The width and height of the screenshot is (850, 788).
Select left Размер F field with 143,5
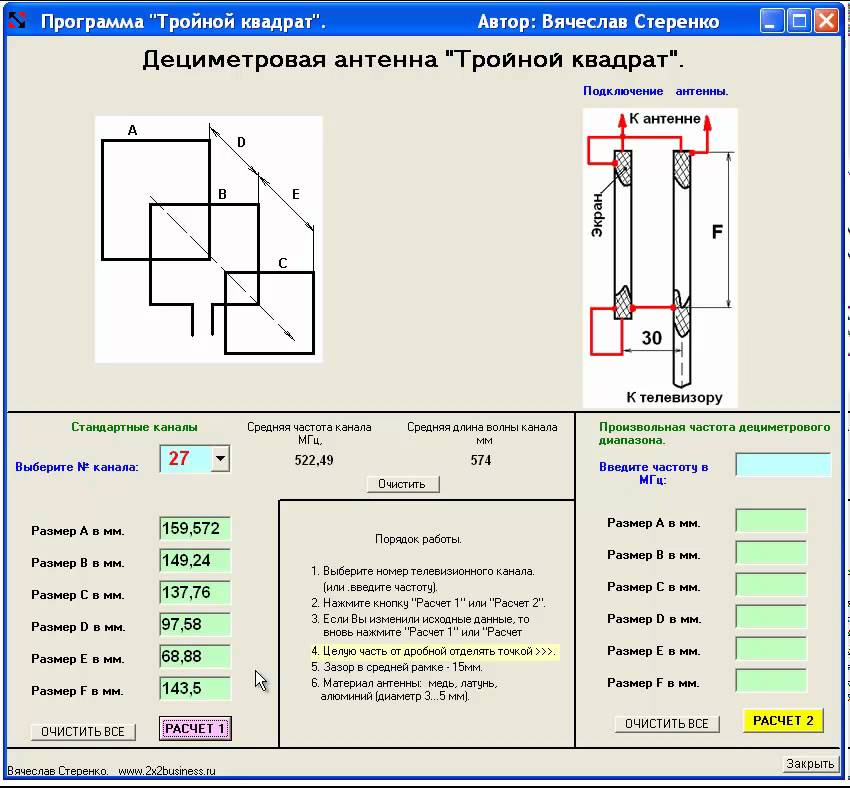point(195,689)
